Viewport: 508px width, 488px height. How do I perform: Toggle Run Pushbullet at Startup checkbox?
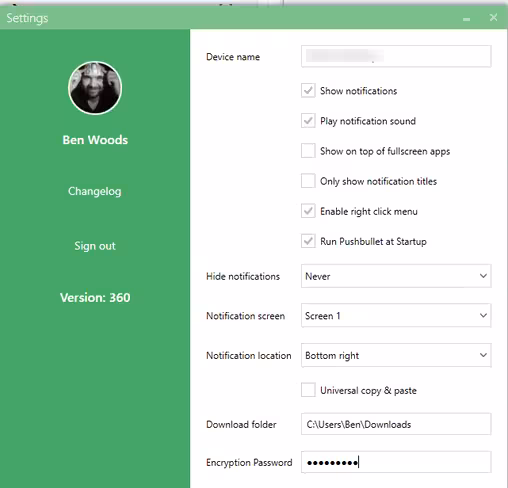click(308, 241)
